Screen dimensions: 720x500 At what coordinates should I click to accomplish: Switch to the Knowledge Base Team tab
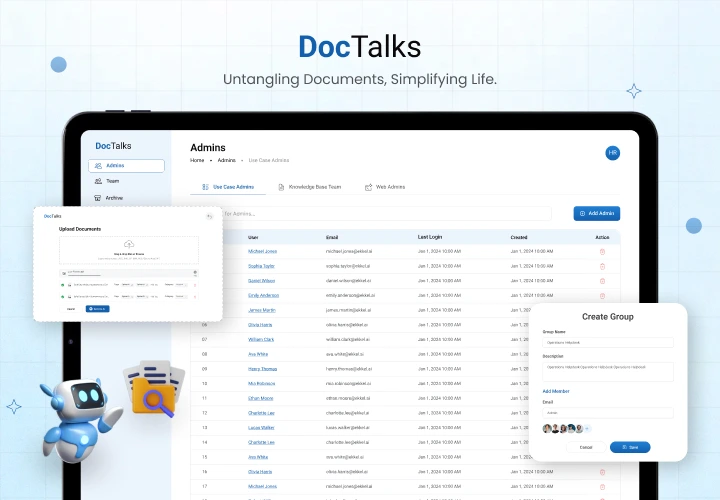point(308,187)
